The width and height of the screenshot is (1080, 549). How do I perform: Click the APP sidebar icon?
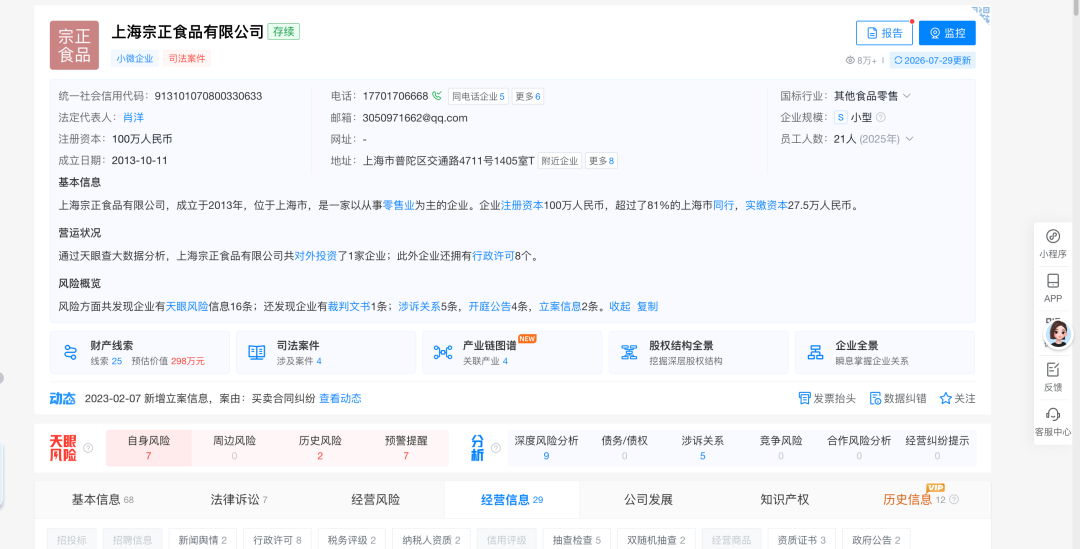coord(1052,281)
